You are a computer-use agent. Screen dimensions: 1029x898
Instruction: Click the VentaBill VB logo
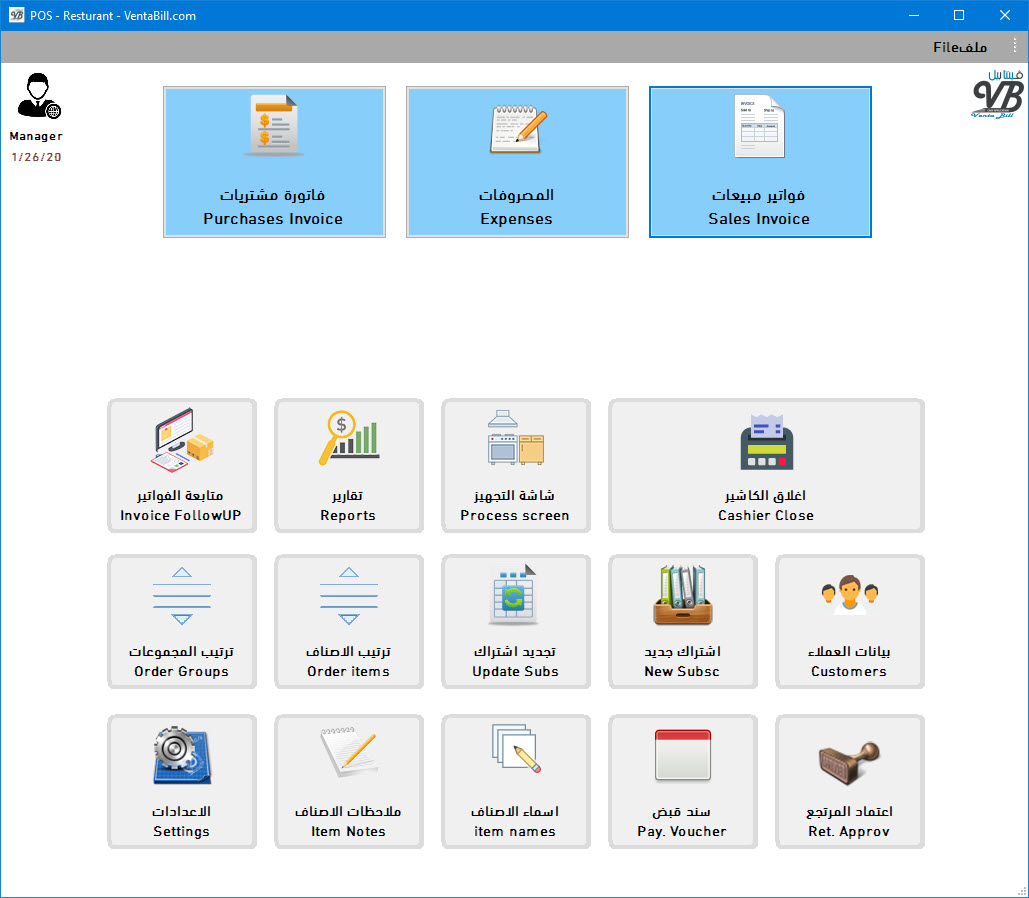coord(997,95)
